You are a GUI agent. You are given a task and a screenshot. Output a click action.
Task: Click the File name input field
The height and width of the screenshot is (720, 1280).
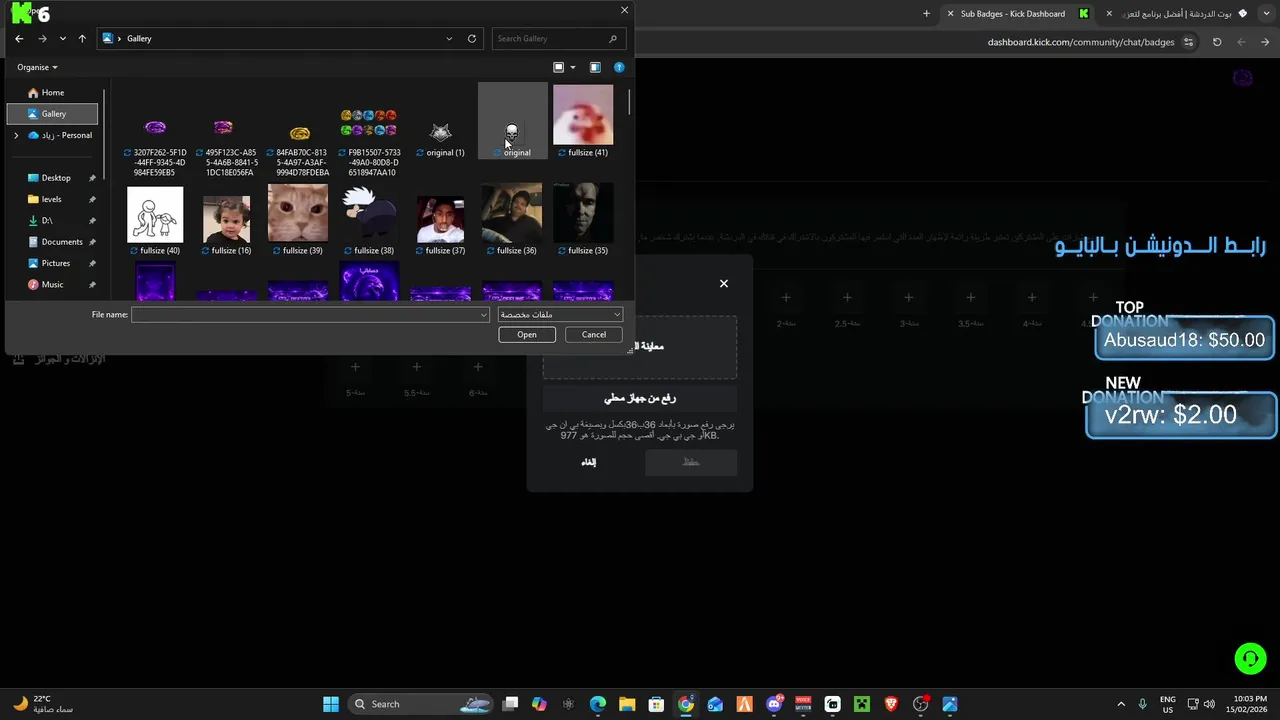pos(310,314)
